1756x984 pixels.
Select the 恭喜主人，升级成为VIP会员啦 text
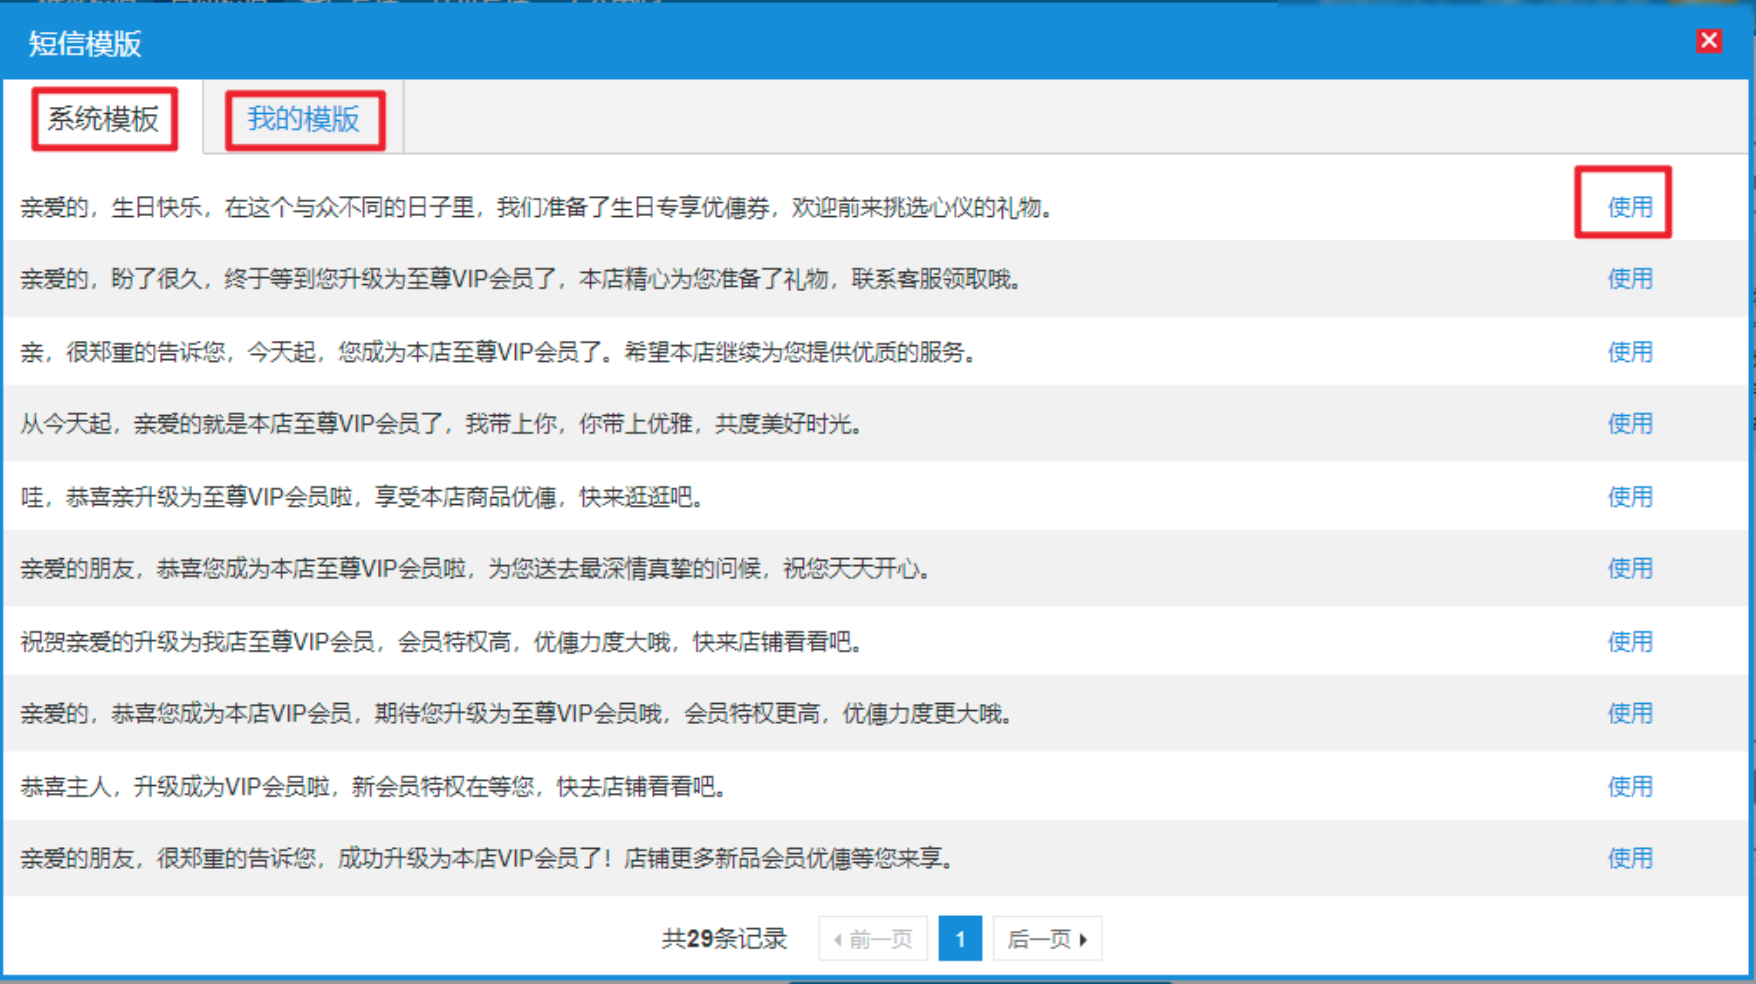374,787
